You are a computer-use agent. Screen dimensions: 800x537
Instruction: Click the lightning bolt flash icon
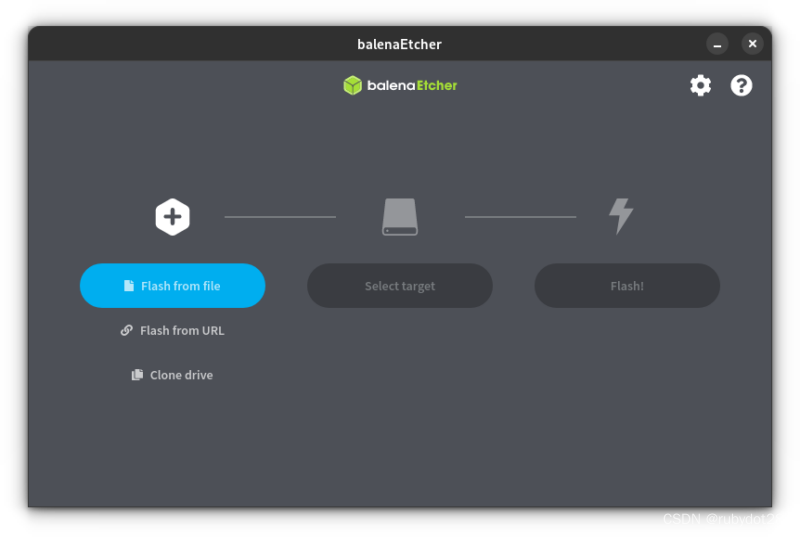coord(621,216)
